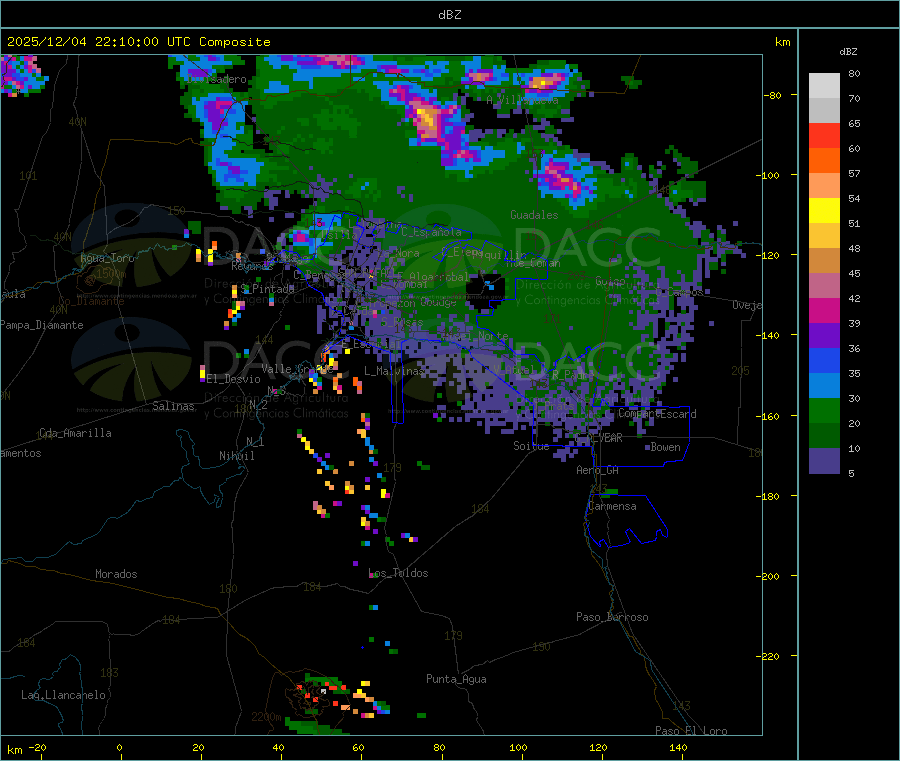The image size is (900, 761).
Task: Select the magenta 42-39 dBZ legend swatch
Action: point(824,310)
